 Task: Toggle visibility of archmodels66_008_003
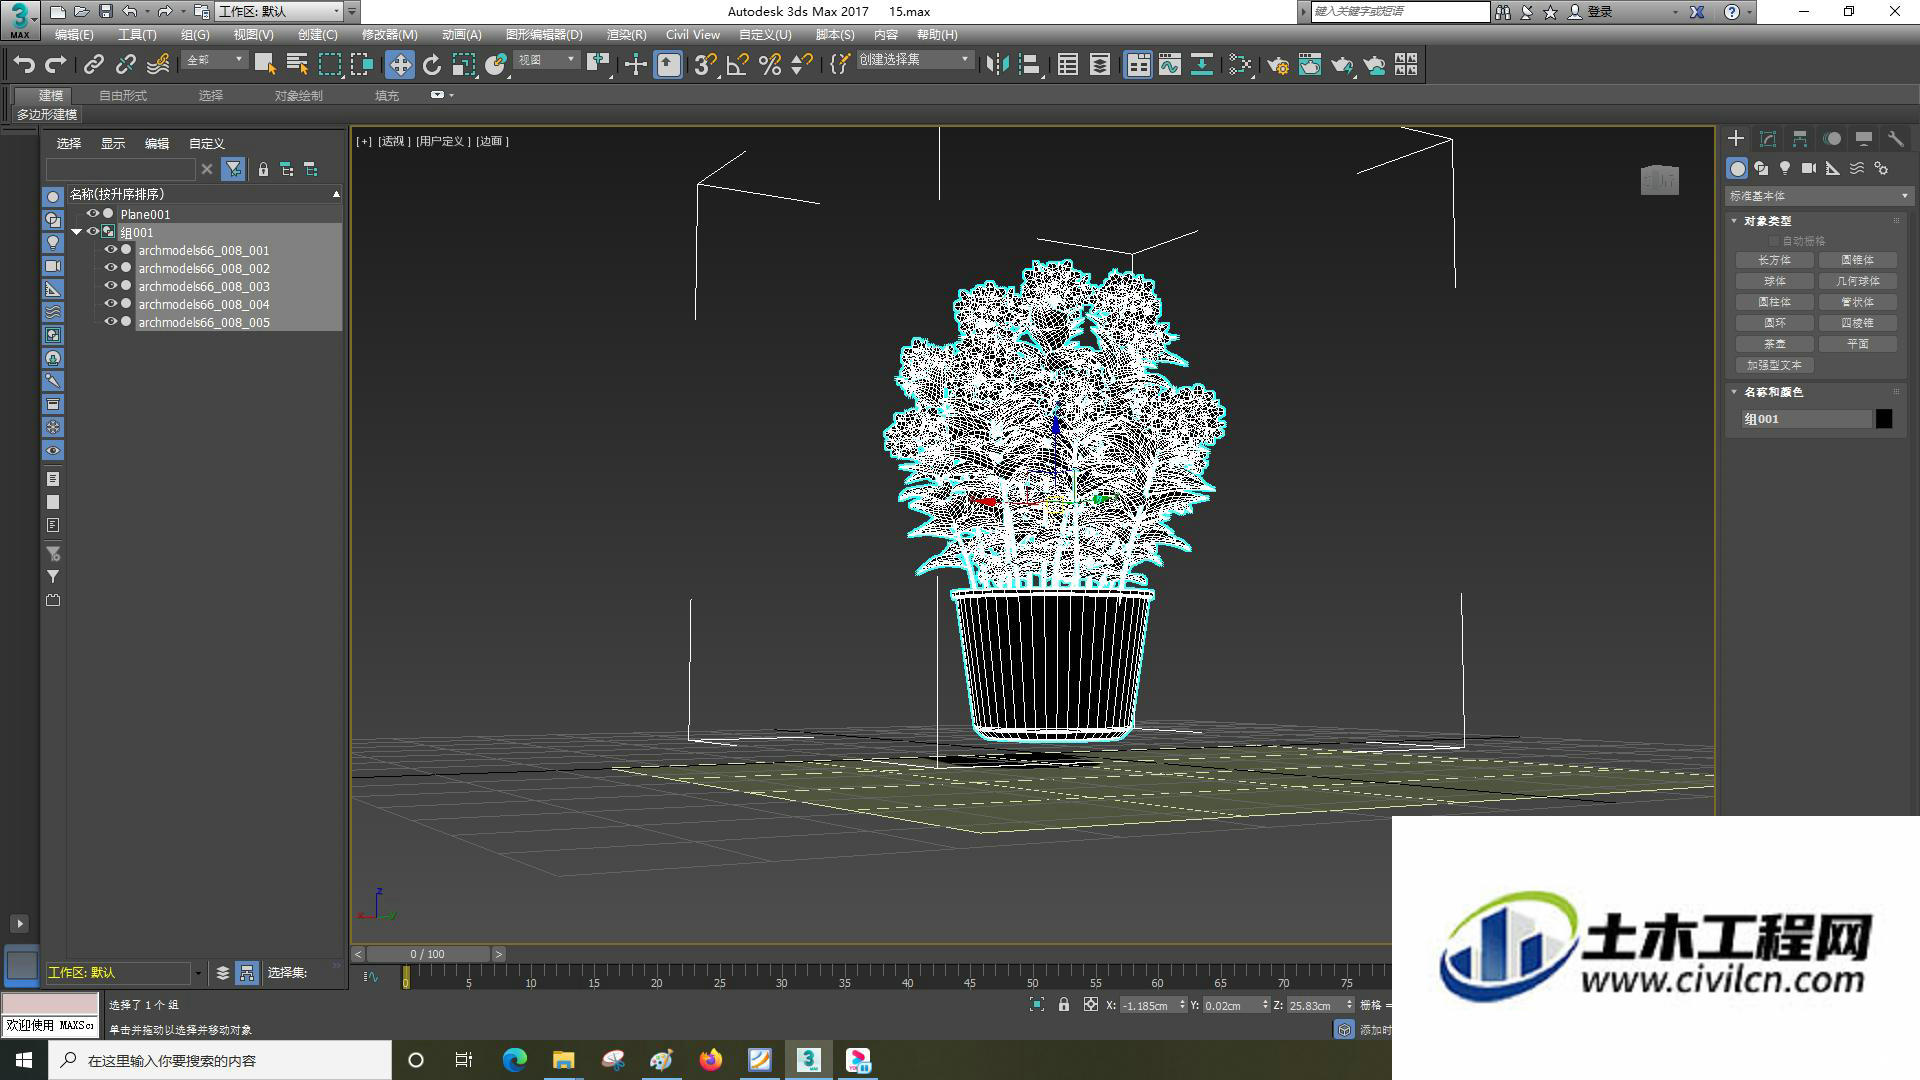pyautogui.click(x=111, y=286)
